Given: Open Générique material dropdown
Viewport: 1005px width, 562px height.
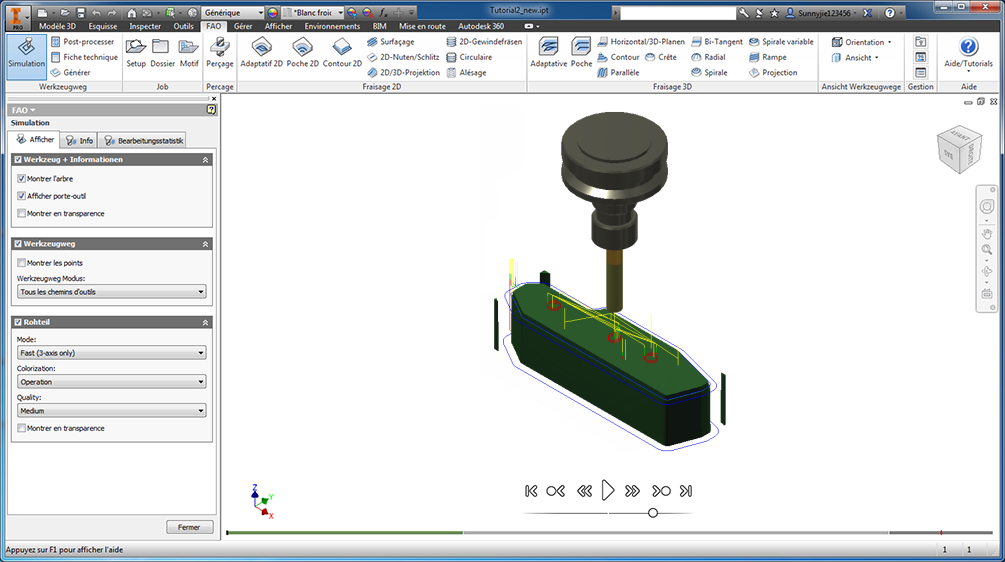Looking at the screenshot, I should click(233, 12).
